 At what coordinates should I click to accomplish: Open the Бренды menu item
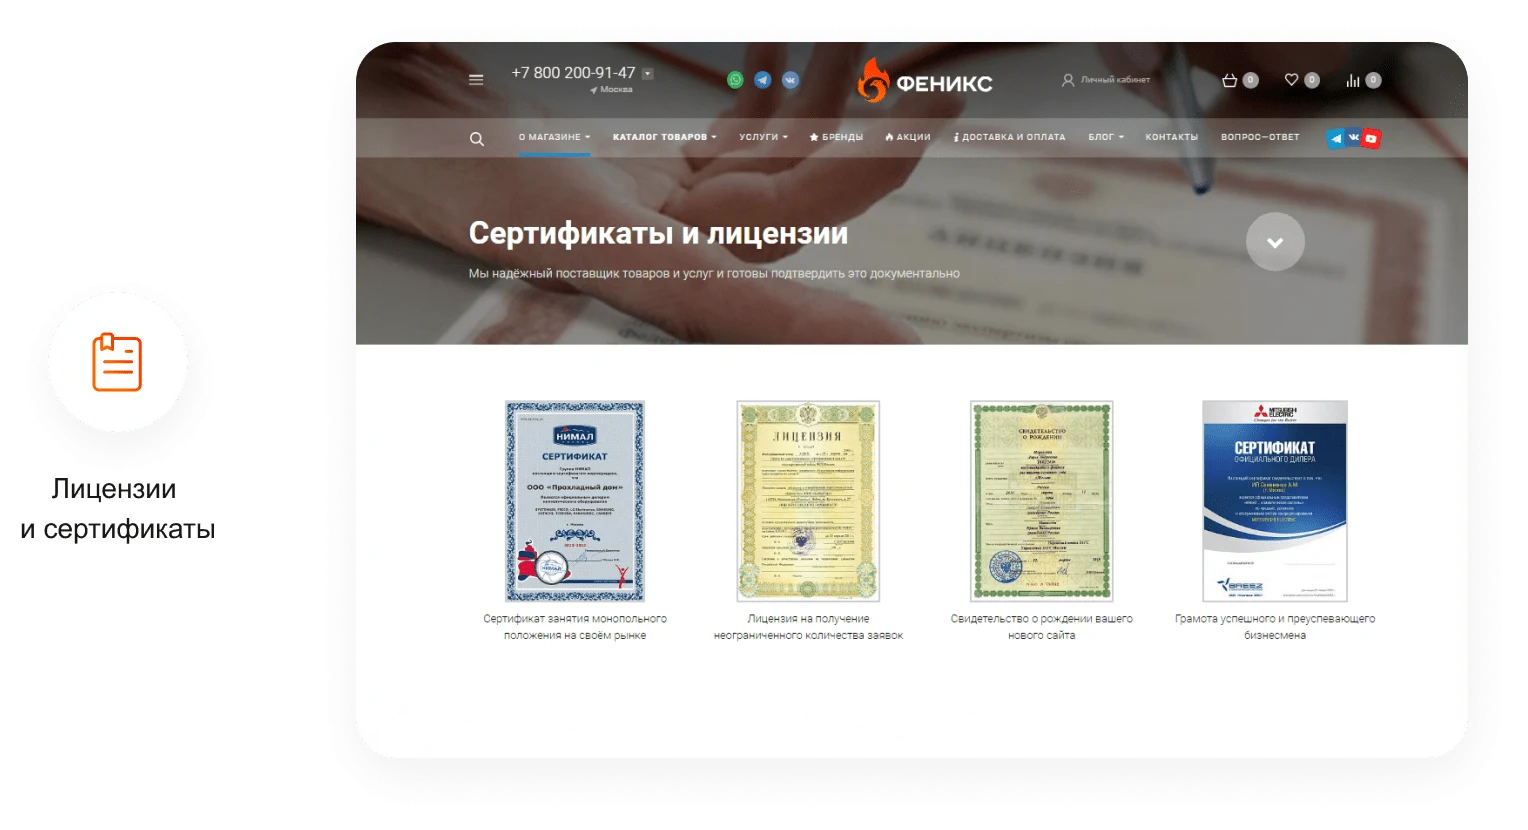click(x=836, y=137)
